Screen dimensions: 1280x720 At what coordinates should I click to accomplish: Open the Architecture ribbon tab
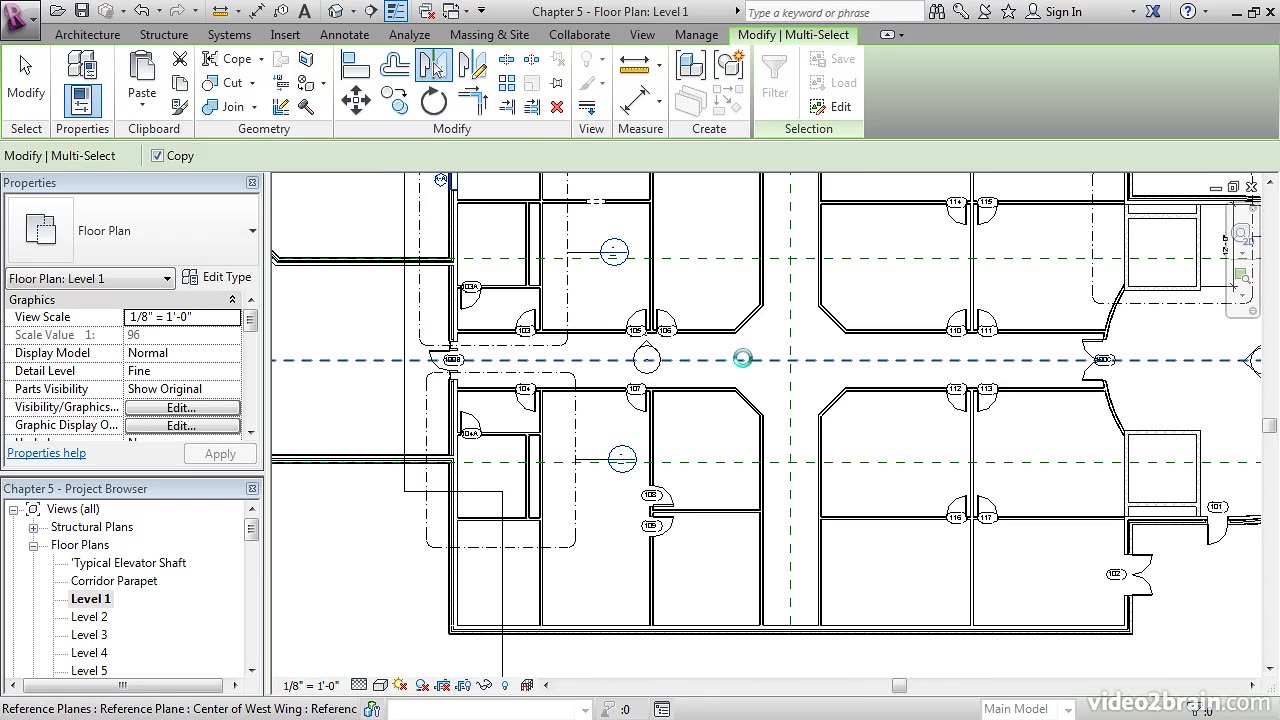click(x=87, y=34)
